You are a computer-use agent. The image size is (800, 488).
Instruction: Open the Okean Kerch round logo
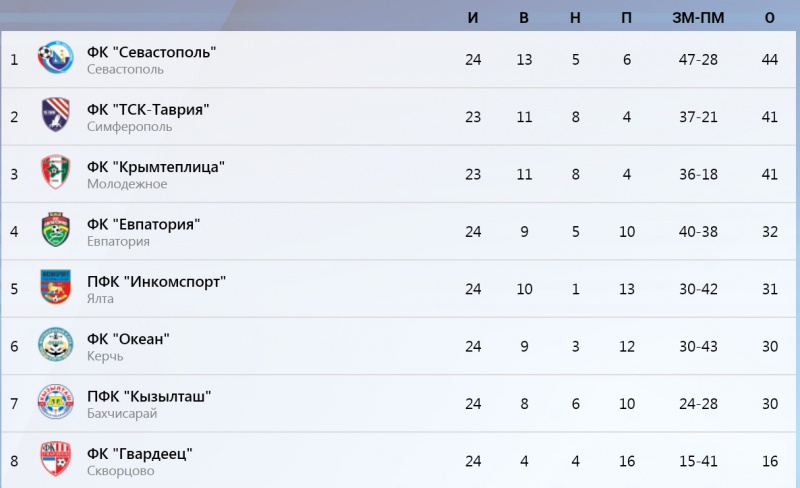[56, 345]
